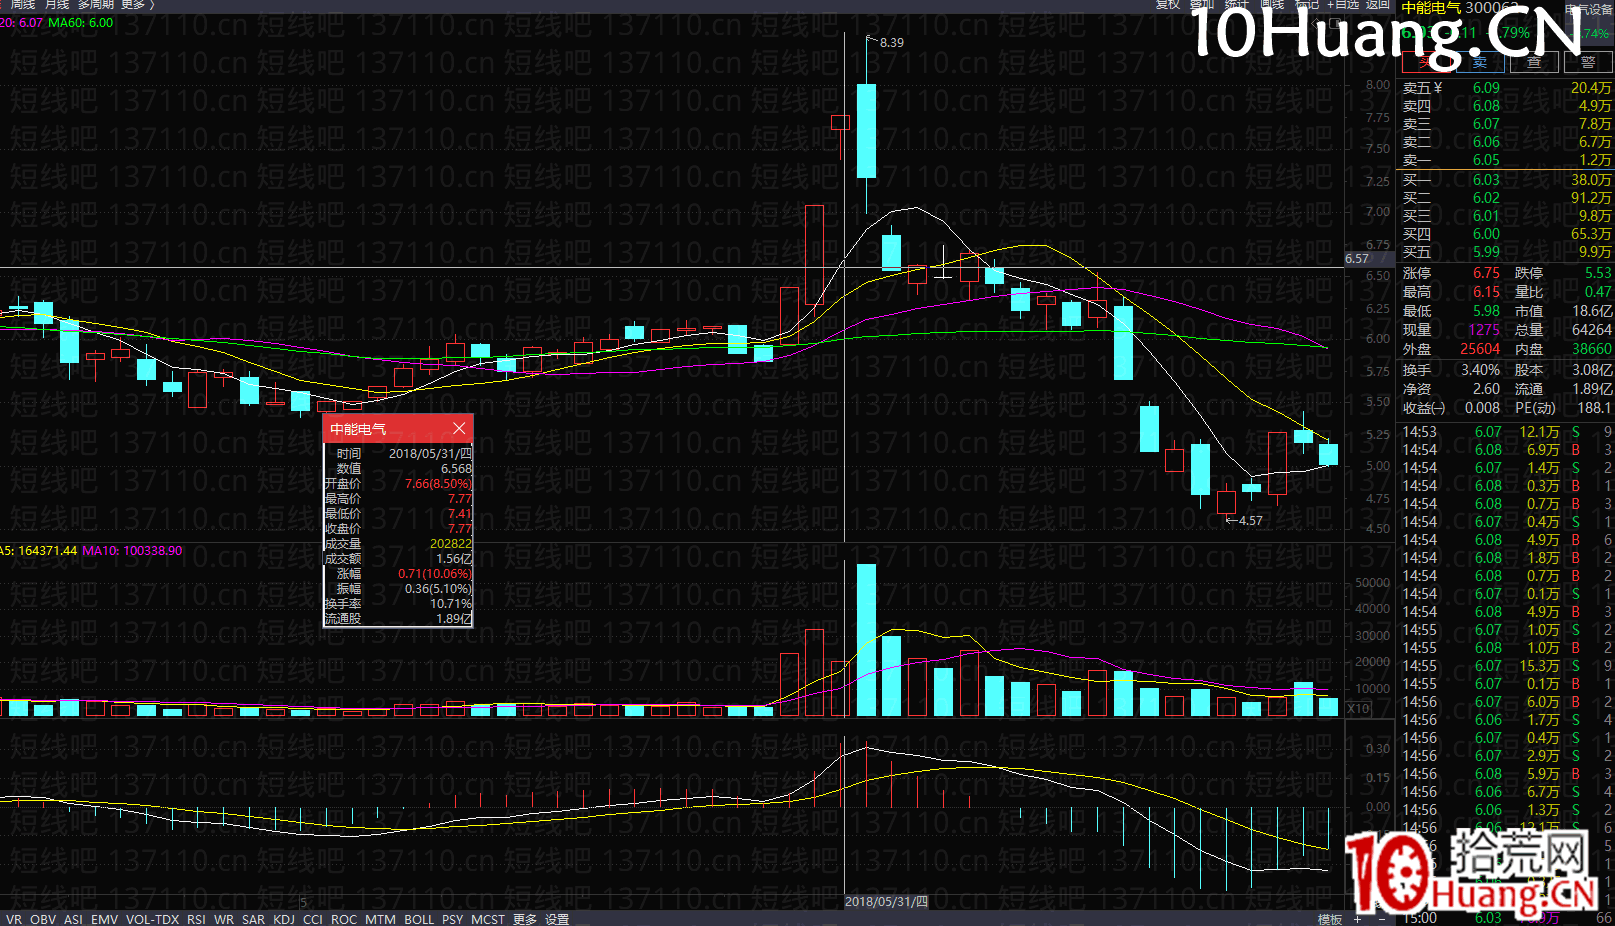Switch to the RSI indicator
The width and height of the screenshot is (1615, 926).
pos(196,919)
